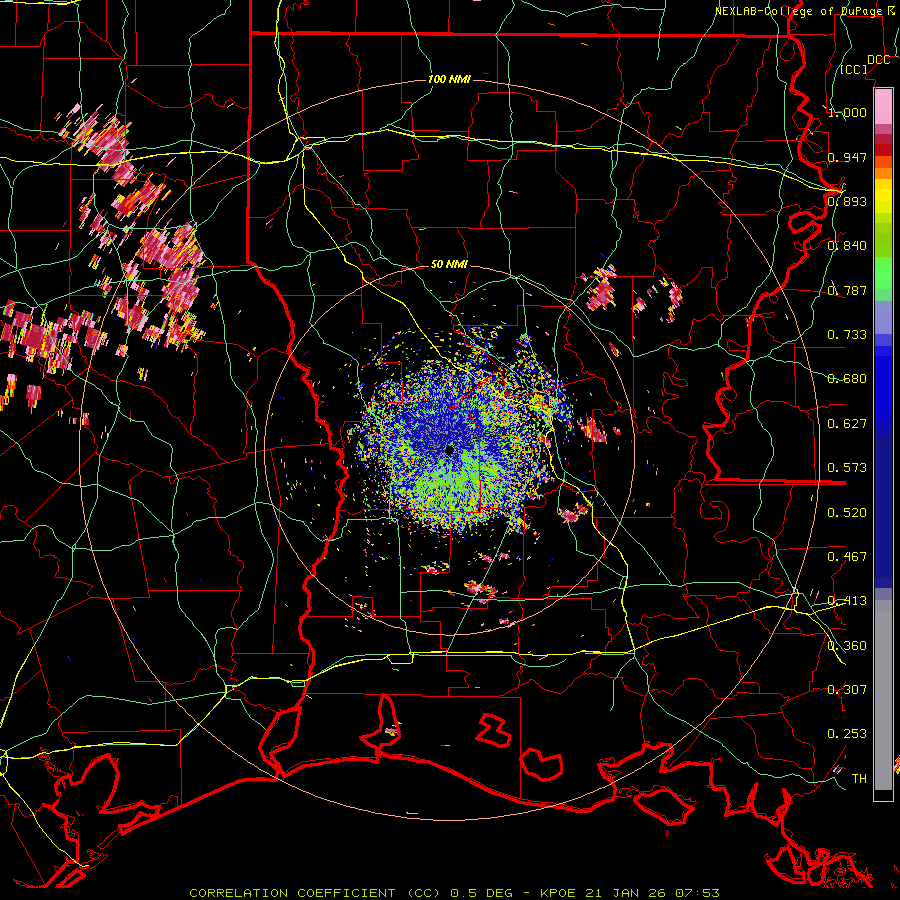900x900 pixels.
Task: Click the 0.627 color scale value
Action: pos(847,423)
